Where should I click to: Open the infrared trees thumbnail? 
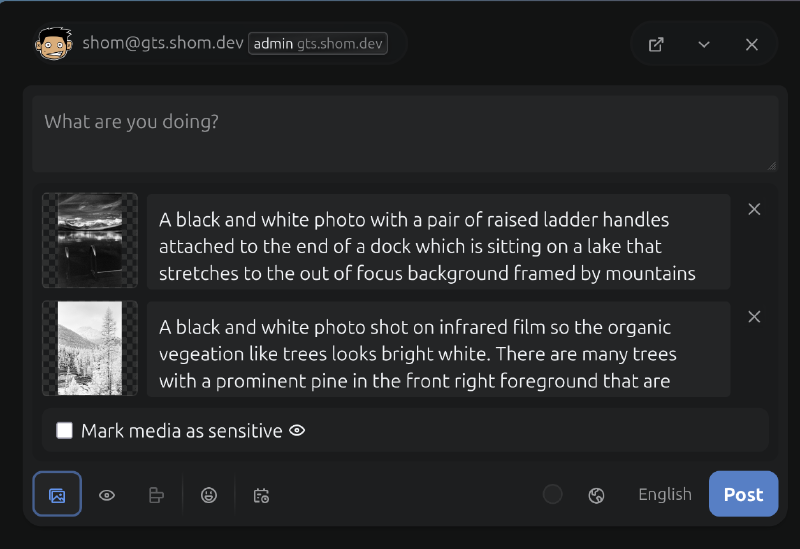(90, 348)
